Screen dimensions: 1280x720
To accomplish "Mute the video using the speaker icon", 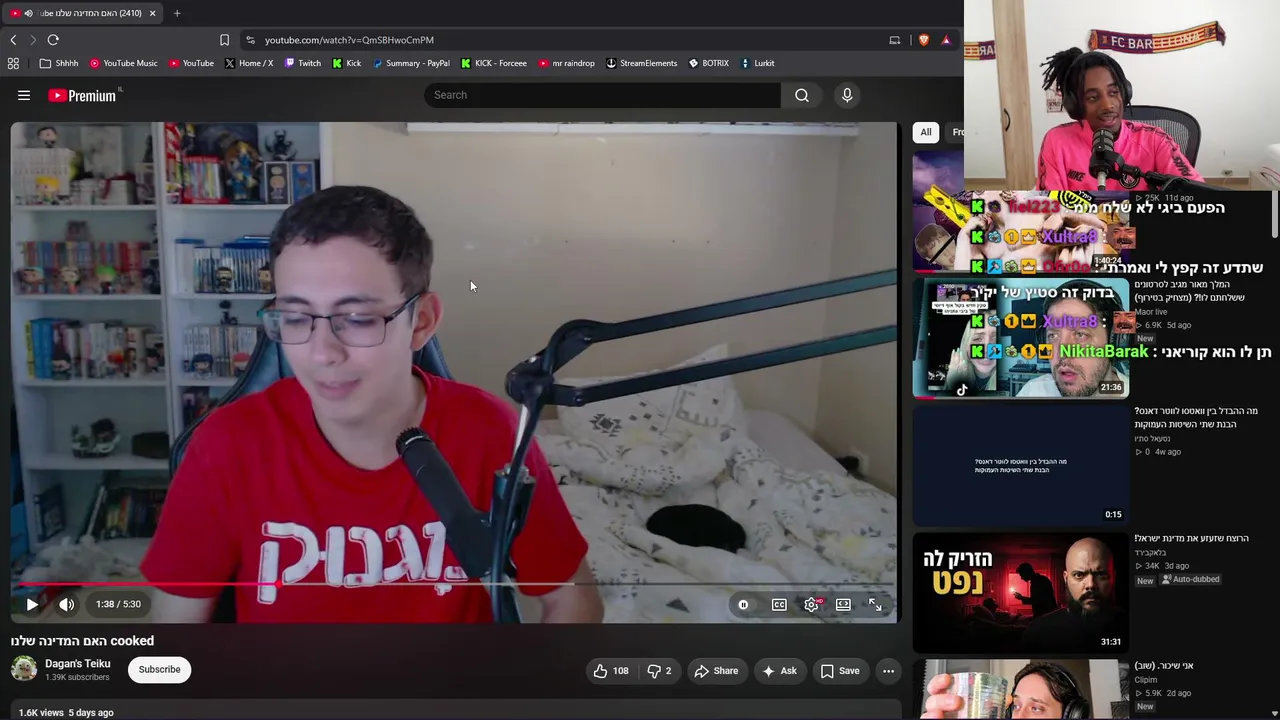I will click(66, 604).
